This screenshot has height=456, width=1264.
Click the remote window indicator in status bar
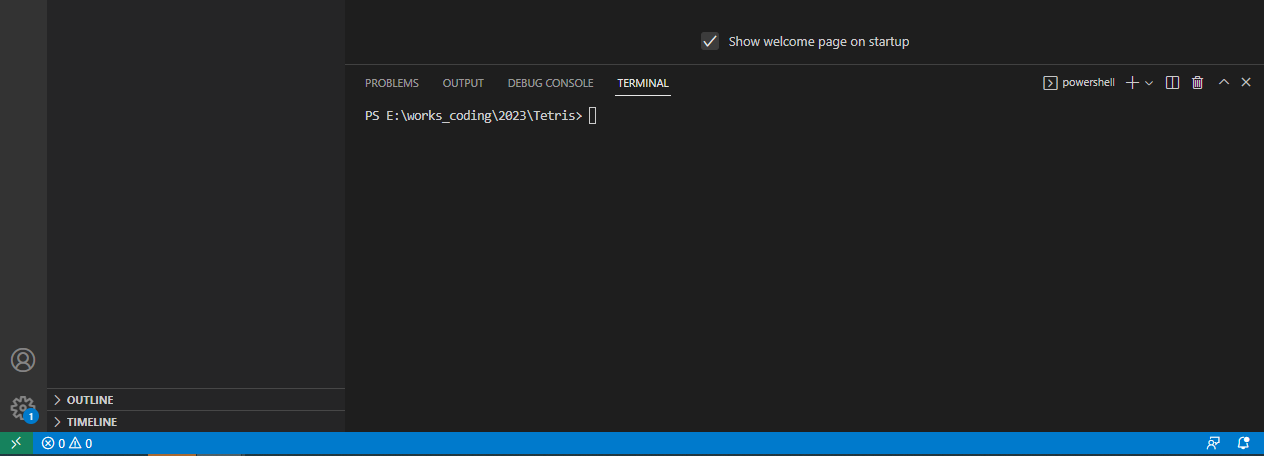16,443
